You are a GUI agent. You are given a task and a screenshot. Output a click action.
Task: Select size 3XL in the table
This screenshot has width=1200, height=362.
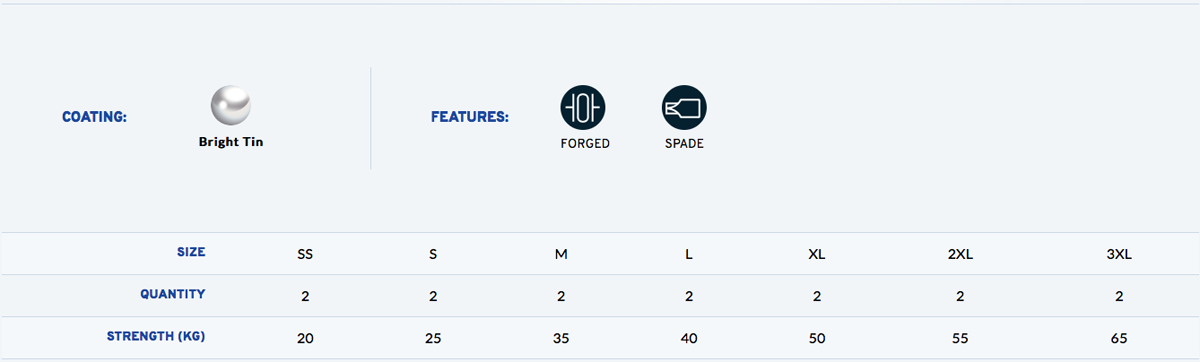[x=1119, y=254]
